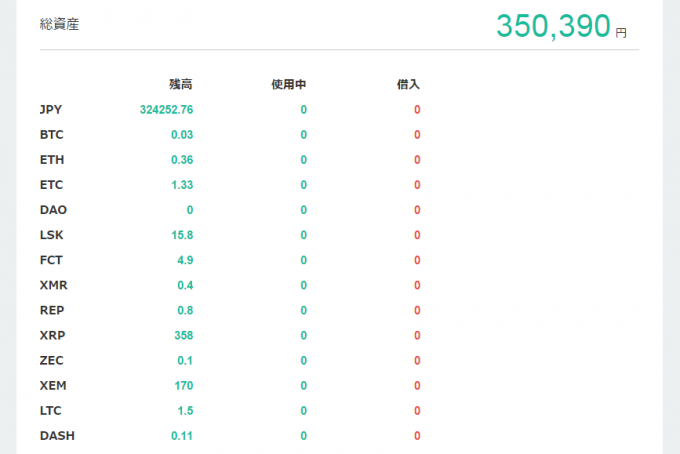Click the LTC balance 1.5
The image size is (680, 454).
[185, 411]
